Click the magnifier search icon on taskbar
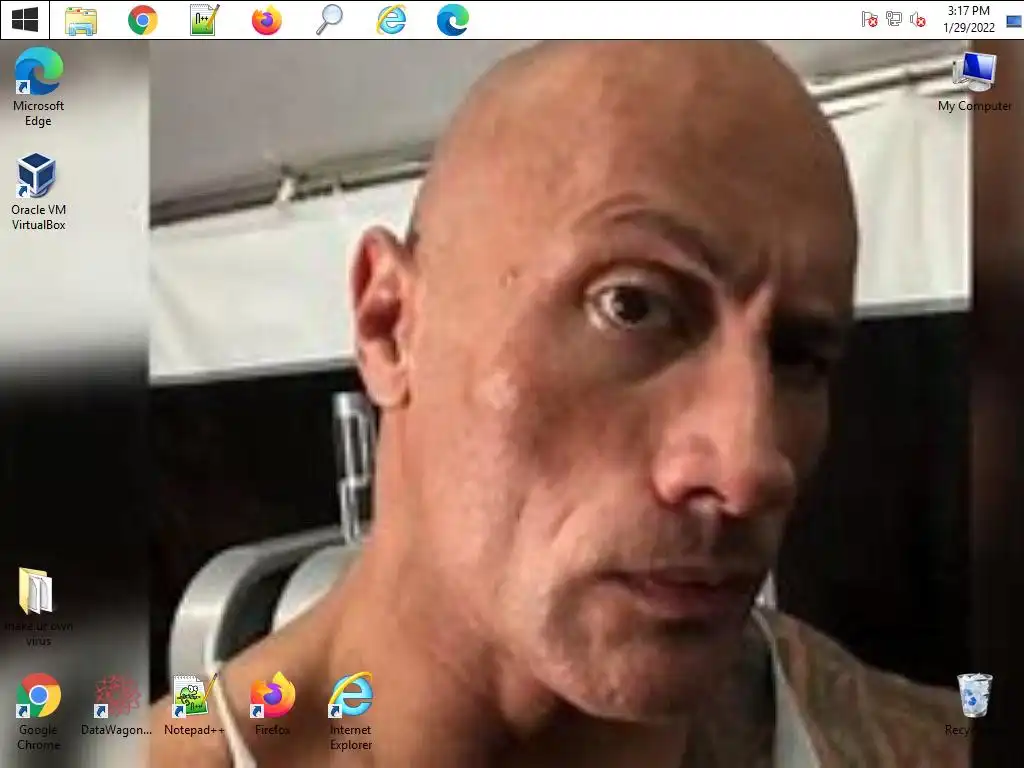The width and height of the screenshot is (1024, 768). tap(329, 20)
